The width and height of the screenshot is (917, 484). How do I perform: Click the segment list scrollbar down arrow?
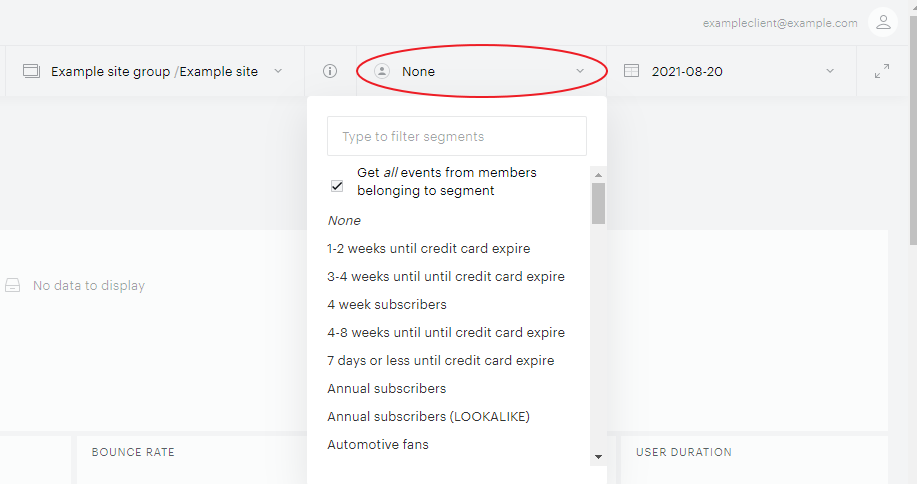598,457
